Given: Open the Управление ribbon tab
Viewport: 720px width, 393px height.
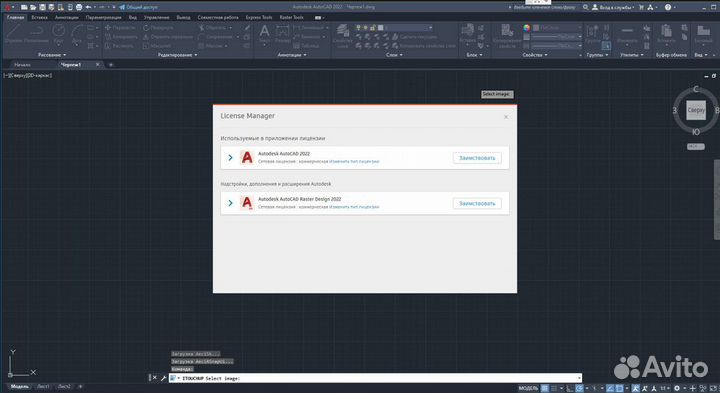Looking at the screenshot, I should [x=157, y=17].
